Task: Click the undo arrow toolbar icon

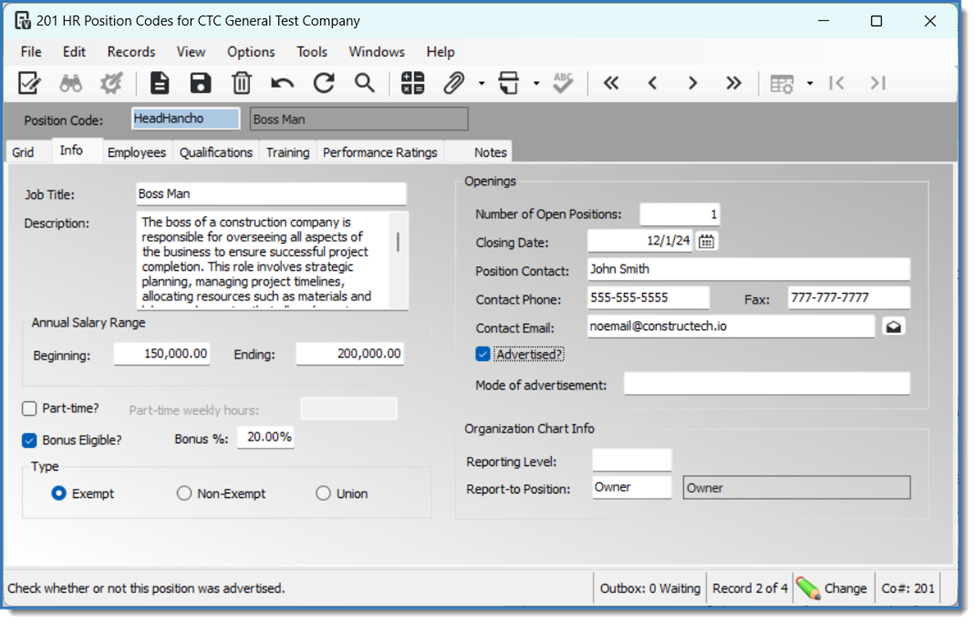Action: click(282, 83)
